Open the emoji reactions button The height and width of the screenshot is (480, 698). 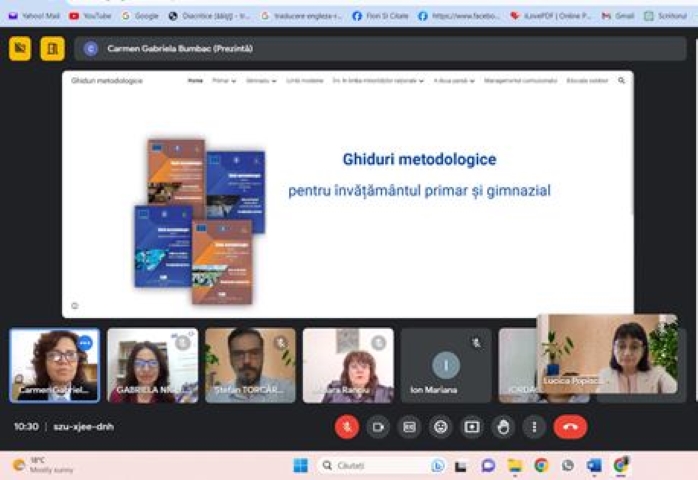(440, 427)
